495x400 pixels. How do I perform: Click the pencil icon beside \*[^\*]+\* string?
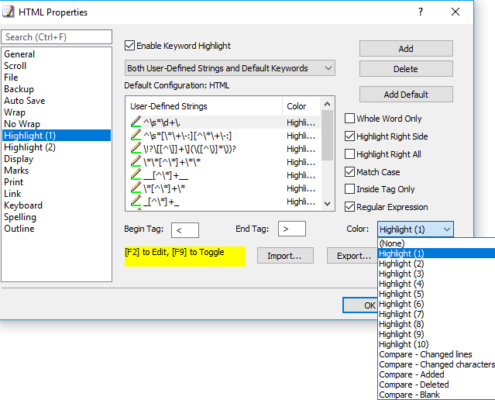click(x=136, y=188)
